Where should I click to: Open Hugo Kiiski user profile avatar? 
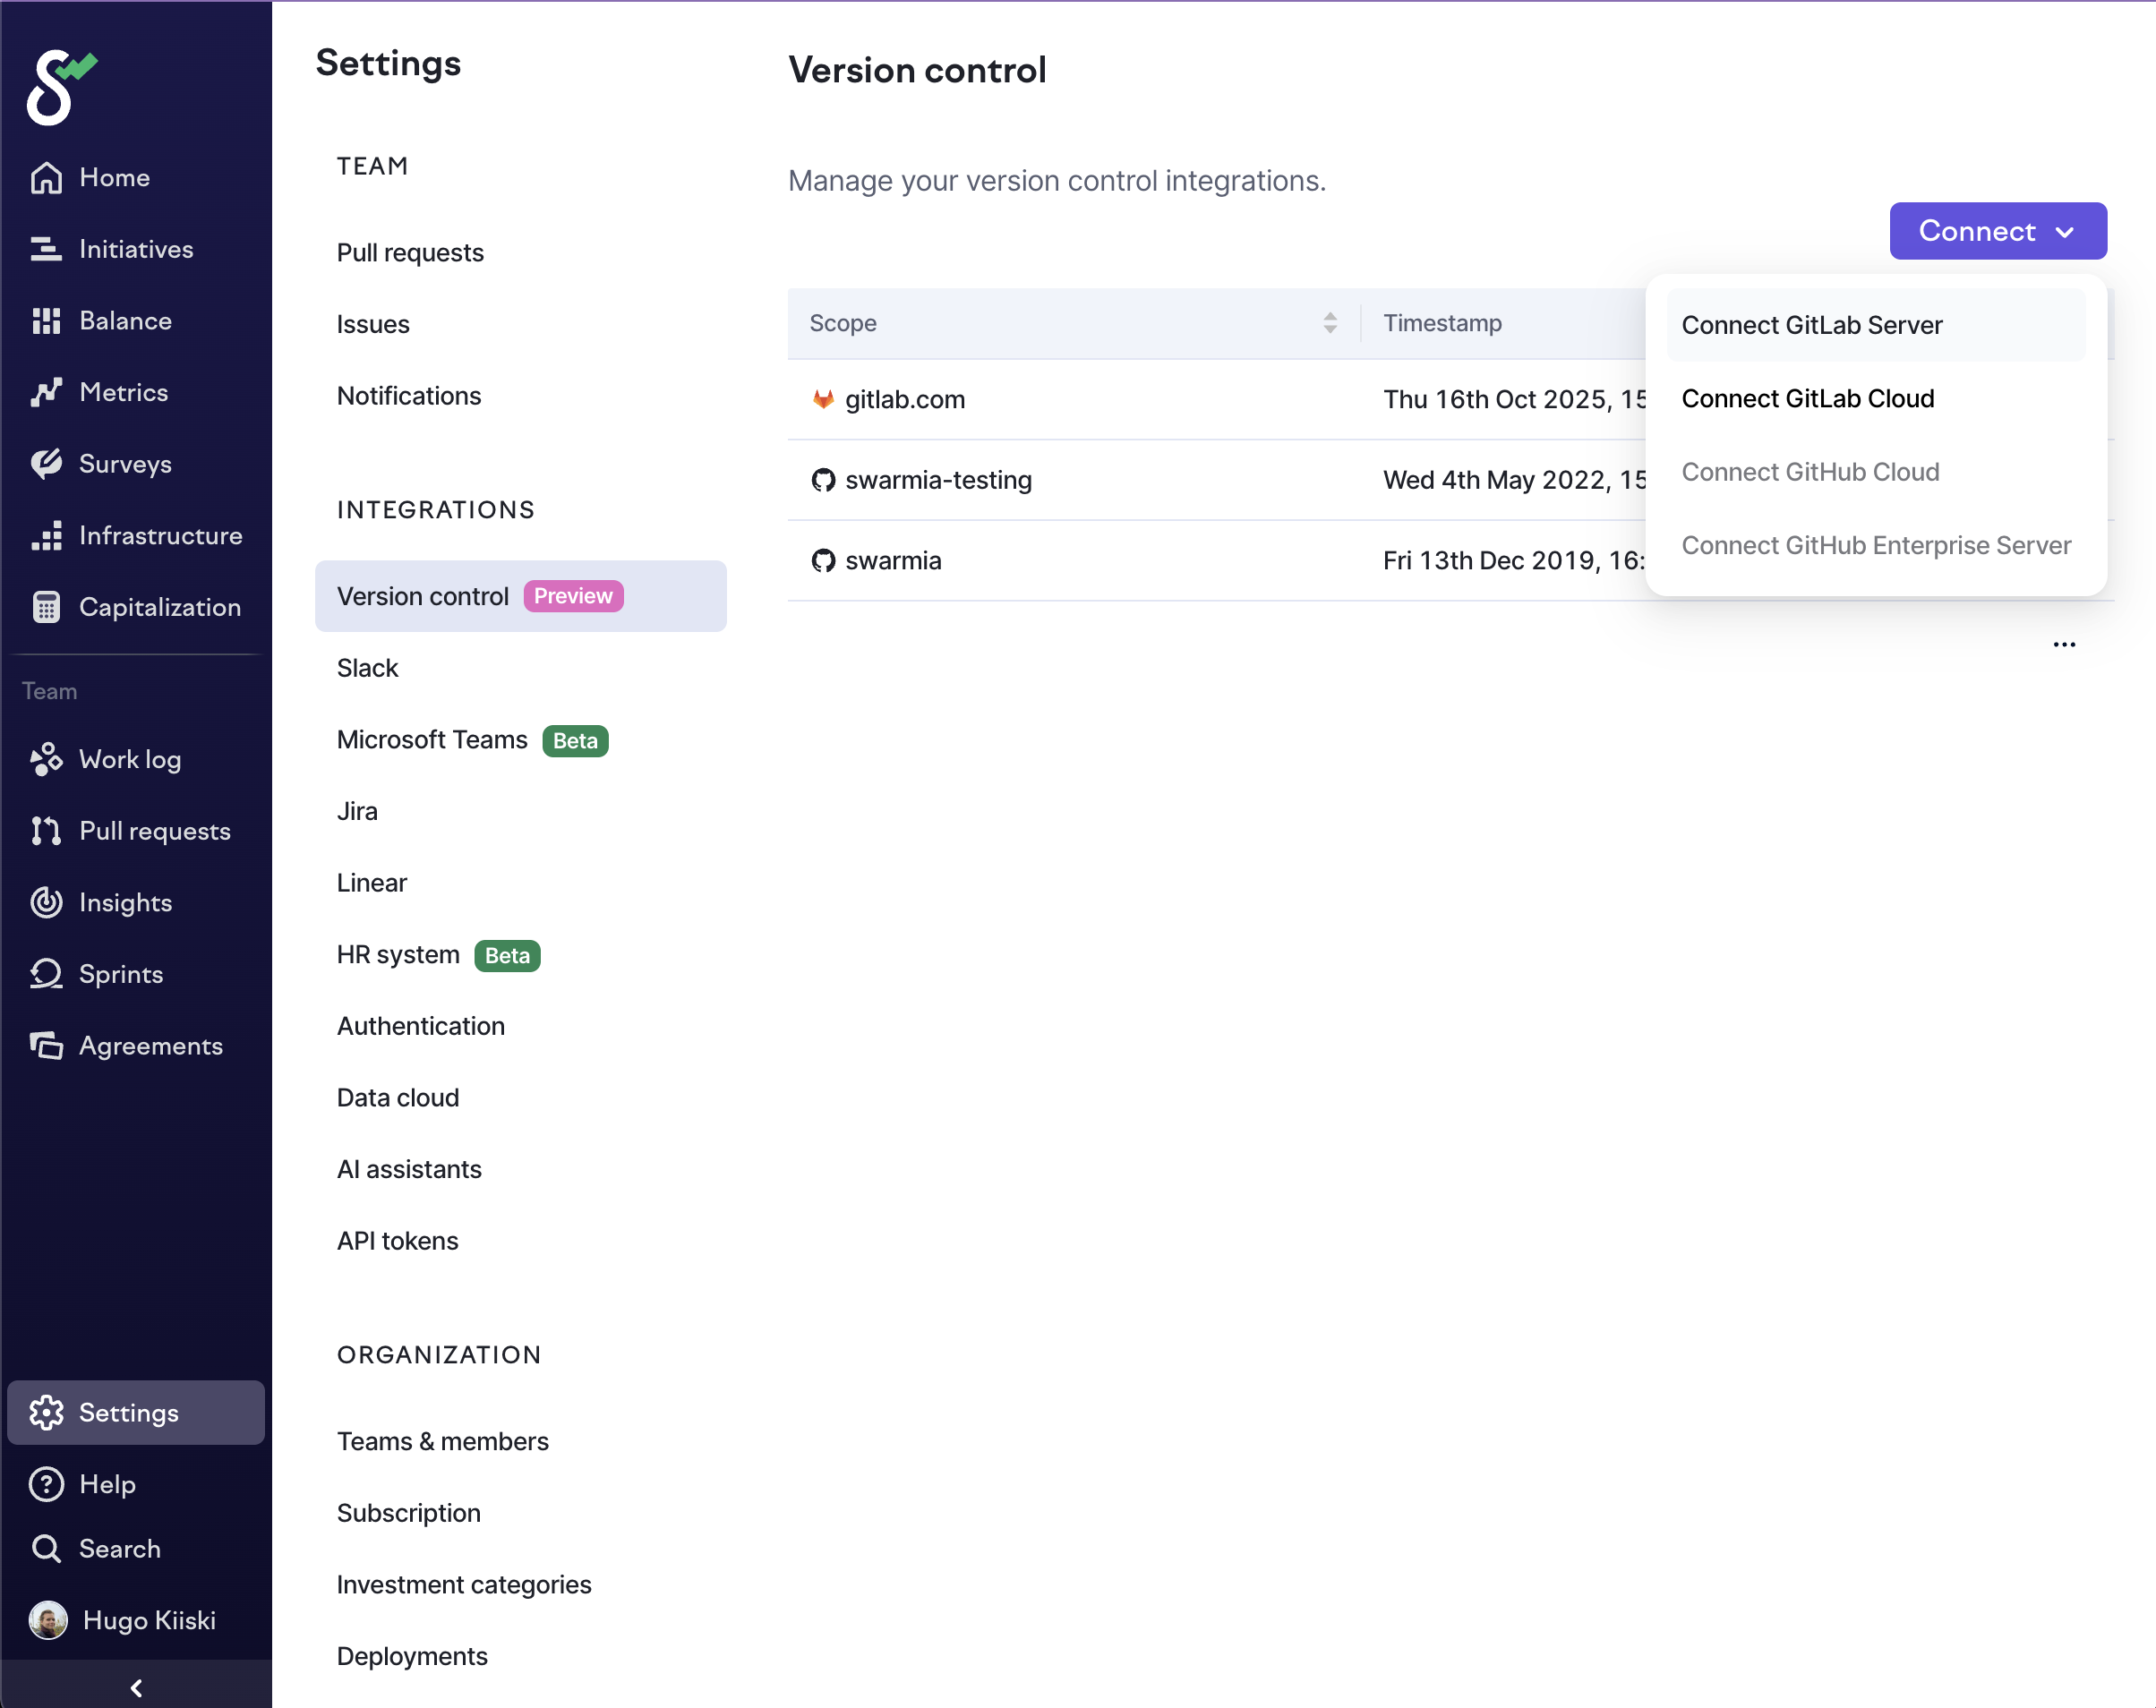tap(47, 1620)
